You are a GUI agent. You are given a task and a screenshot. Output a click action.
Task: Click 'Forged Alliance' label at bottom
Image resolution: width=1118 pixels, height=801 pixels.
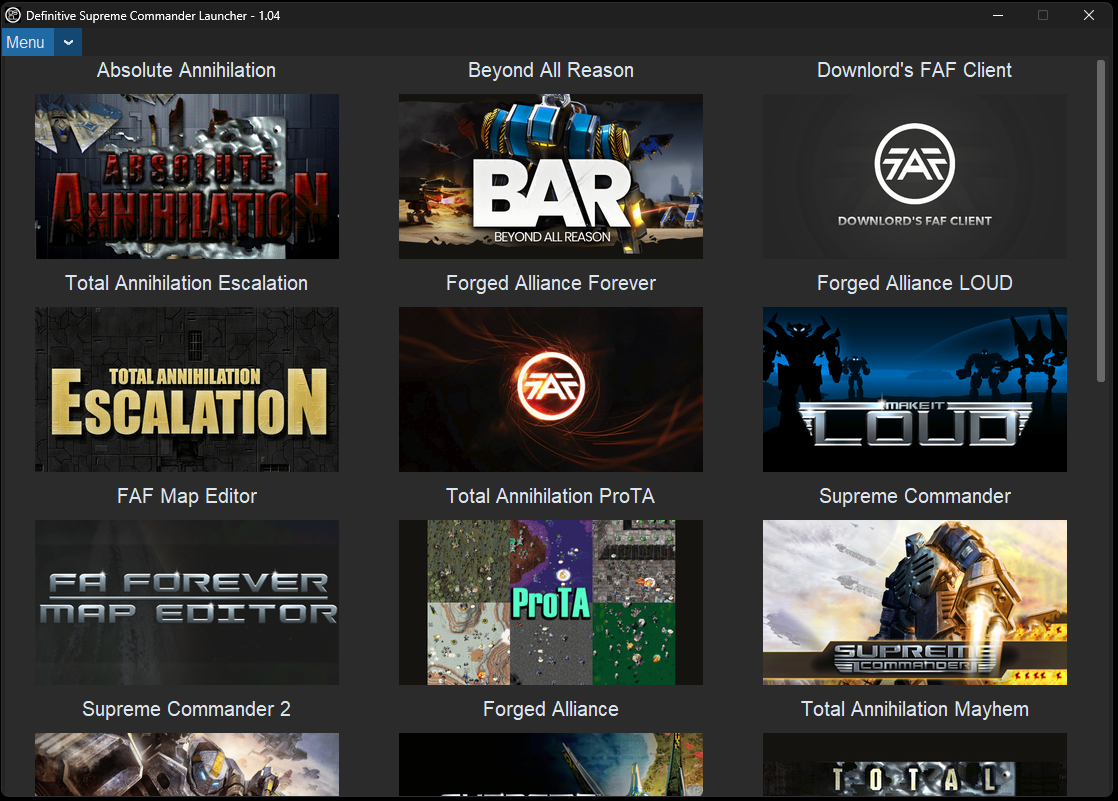(550, 709)
